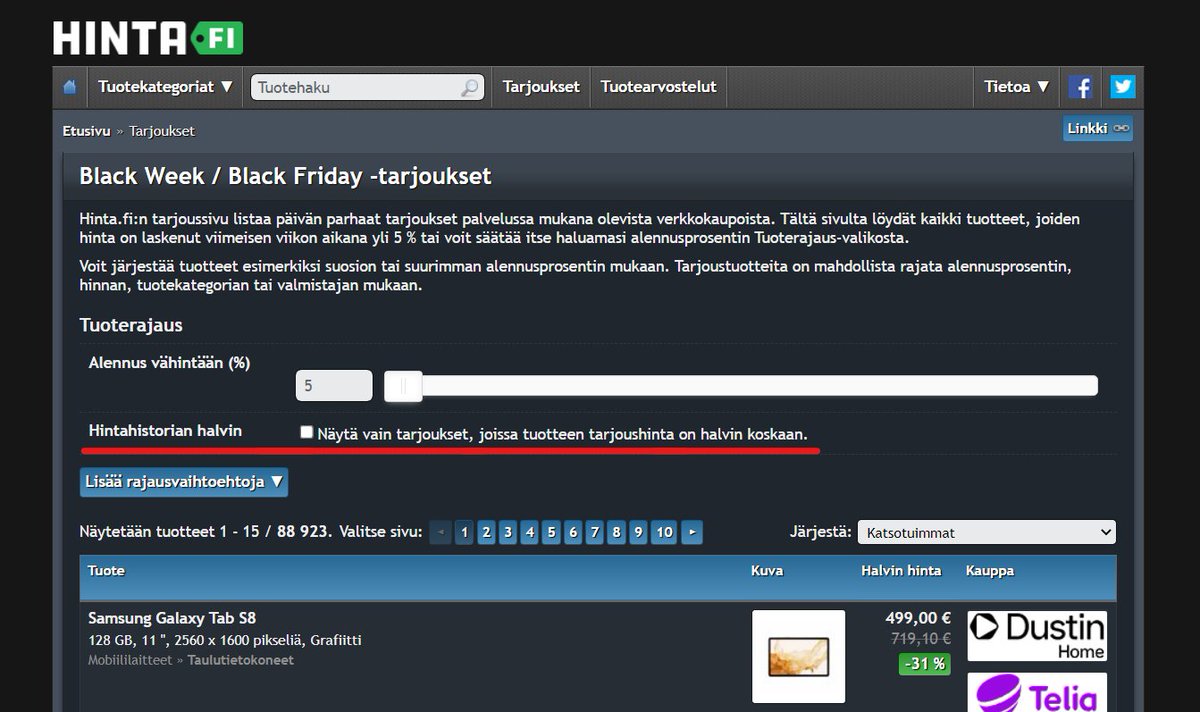Expand the Tuotekategoriat menu
Screen dimensions: 1200x712
tap(165, 87)
